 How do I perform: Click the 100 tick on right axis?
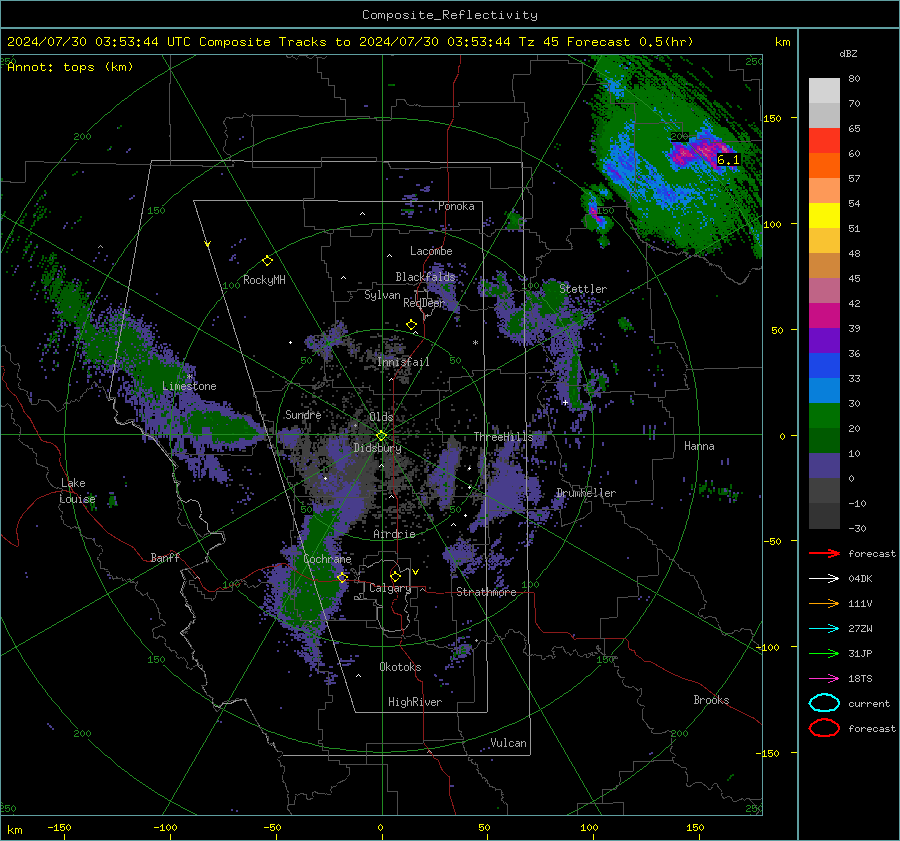pos(772,224)
